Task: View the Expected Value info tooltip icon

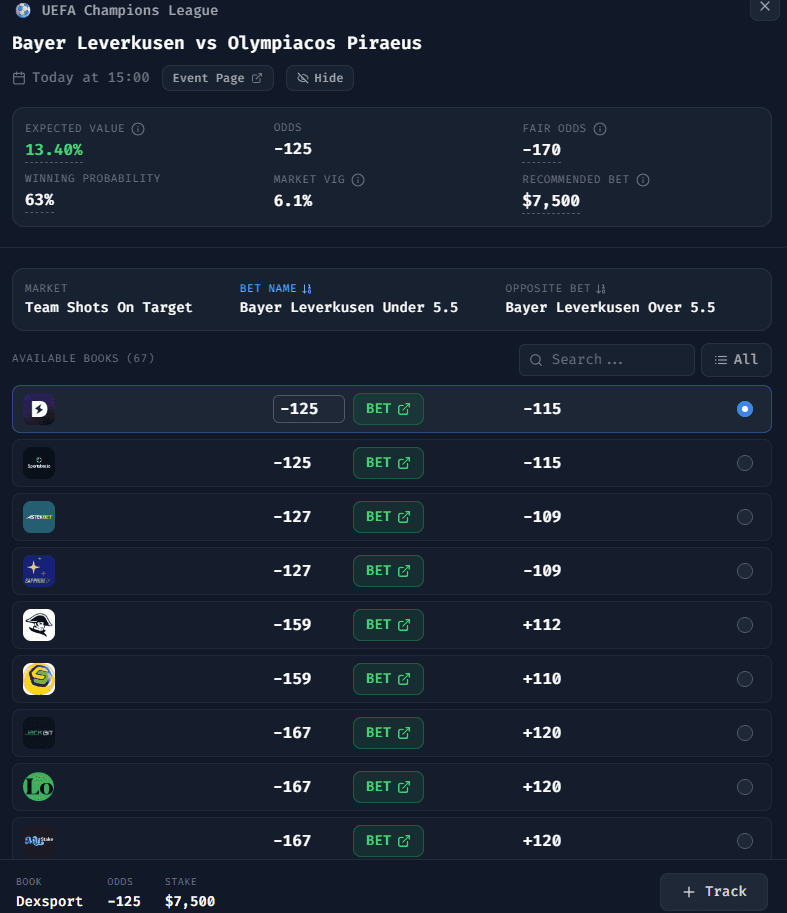Action: point(139,128)
